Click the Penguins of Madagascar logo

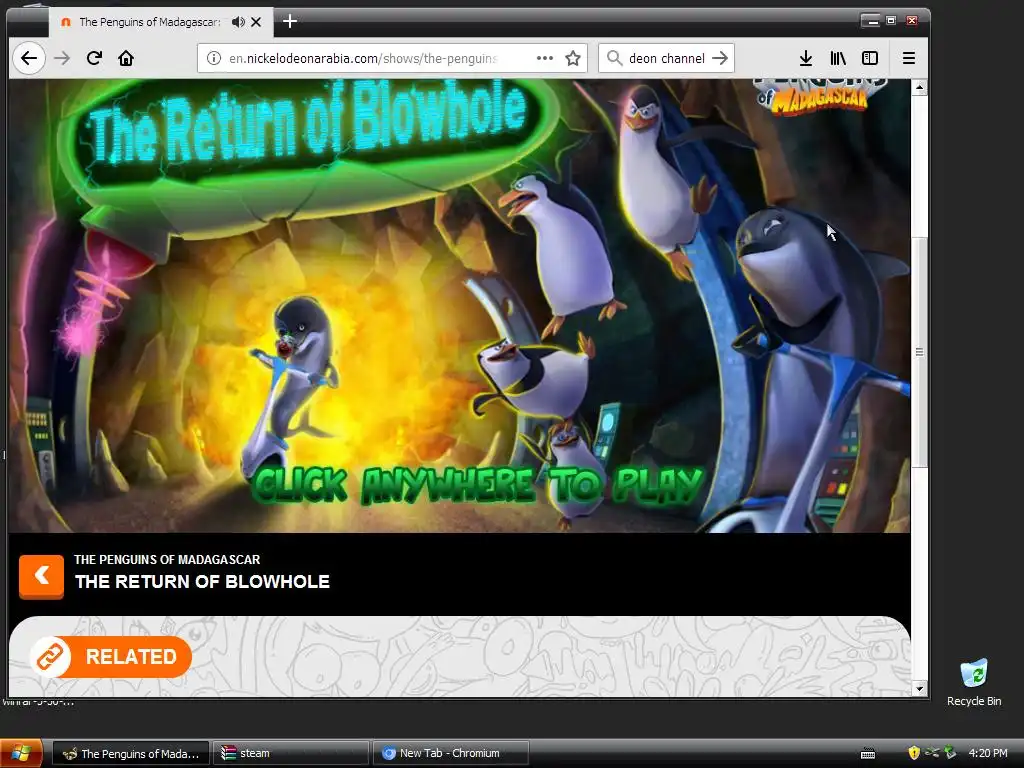click(x=820, y=97)
